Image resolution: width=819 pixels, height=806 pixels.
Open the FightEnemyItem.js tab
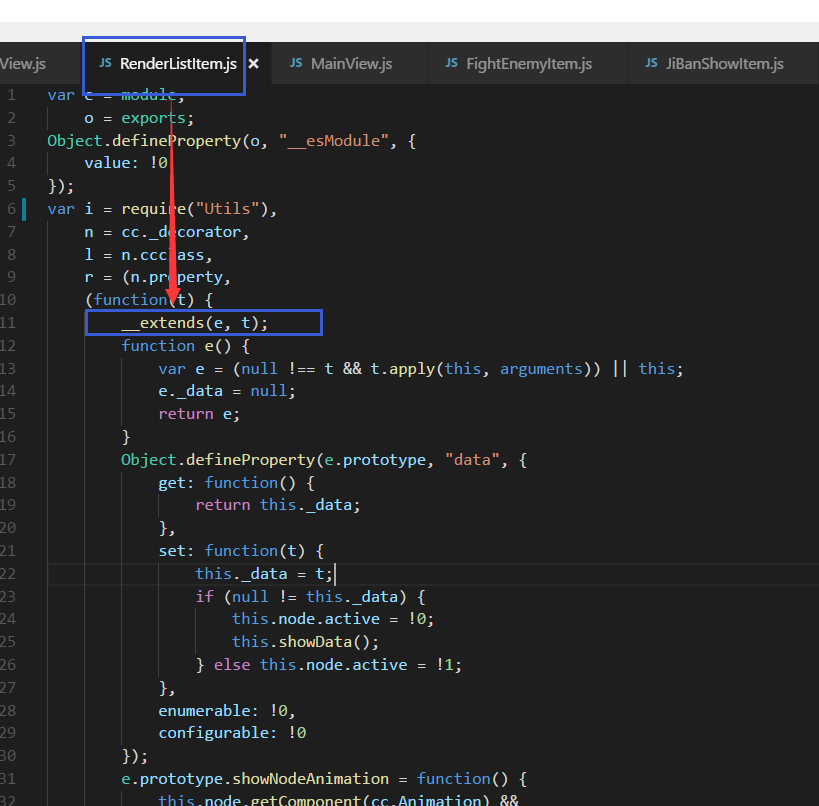[x=528, y=64]
